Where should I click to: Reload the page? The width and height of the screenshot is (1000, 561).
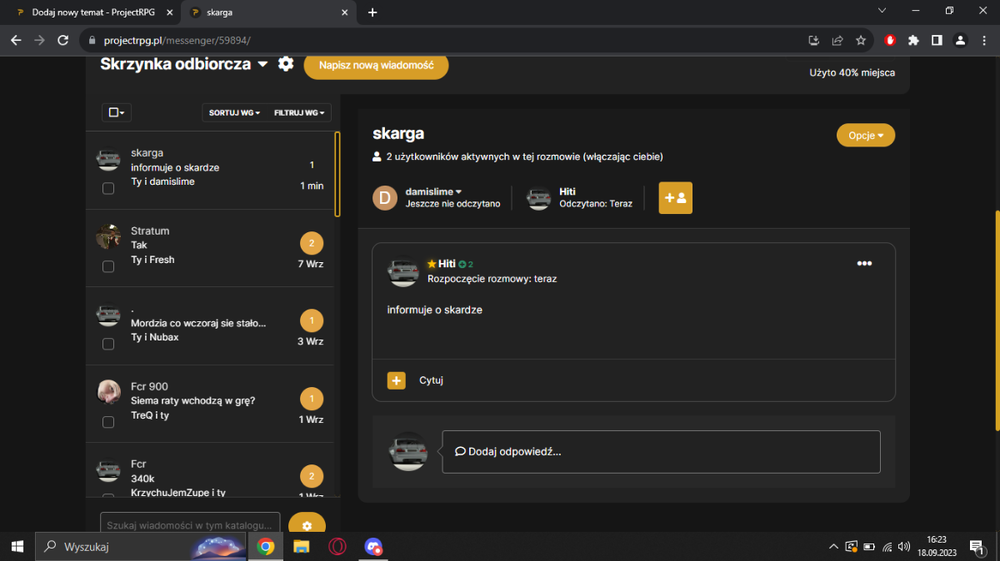click(63, 40)
